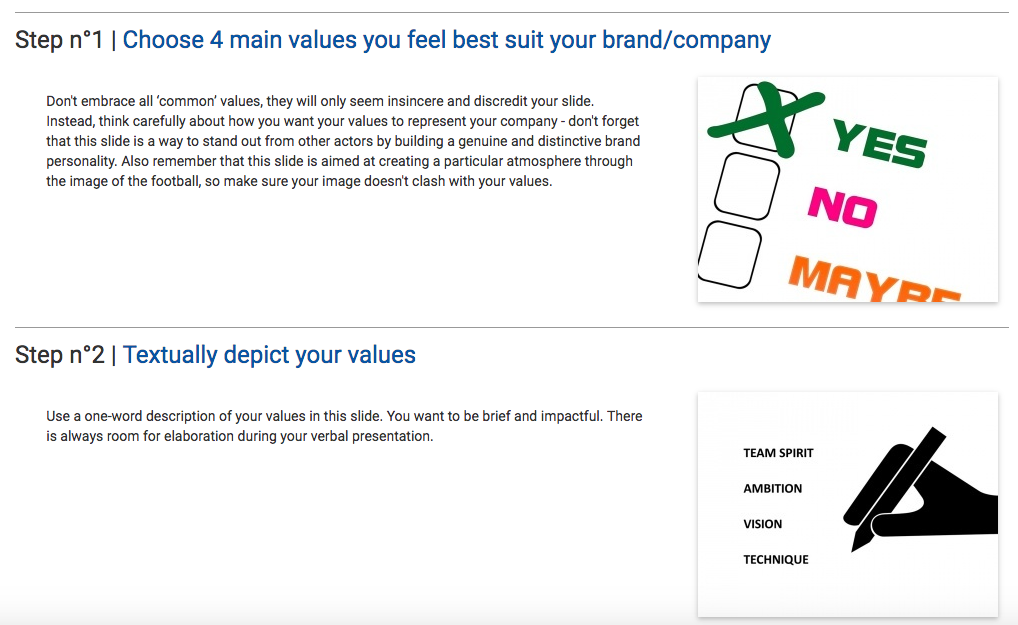Click the 'Step n°1' label
This screenshot has width=1018, height=625.
pos(59,40)
